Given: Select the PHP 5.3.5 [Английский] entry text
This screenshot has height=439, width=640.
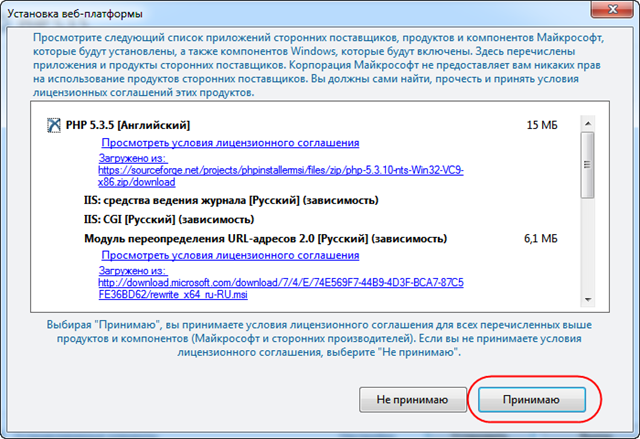Looking at the screenshot, I should [128, 125].
